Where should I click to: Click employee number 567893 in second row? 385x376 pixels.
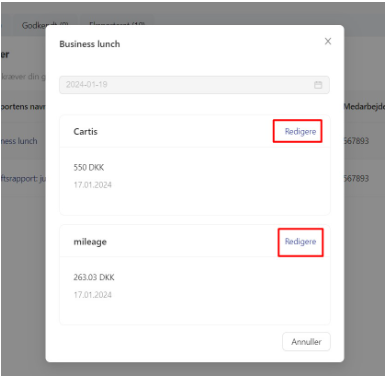point(356,178)
